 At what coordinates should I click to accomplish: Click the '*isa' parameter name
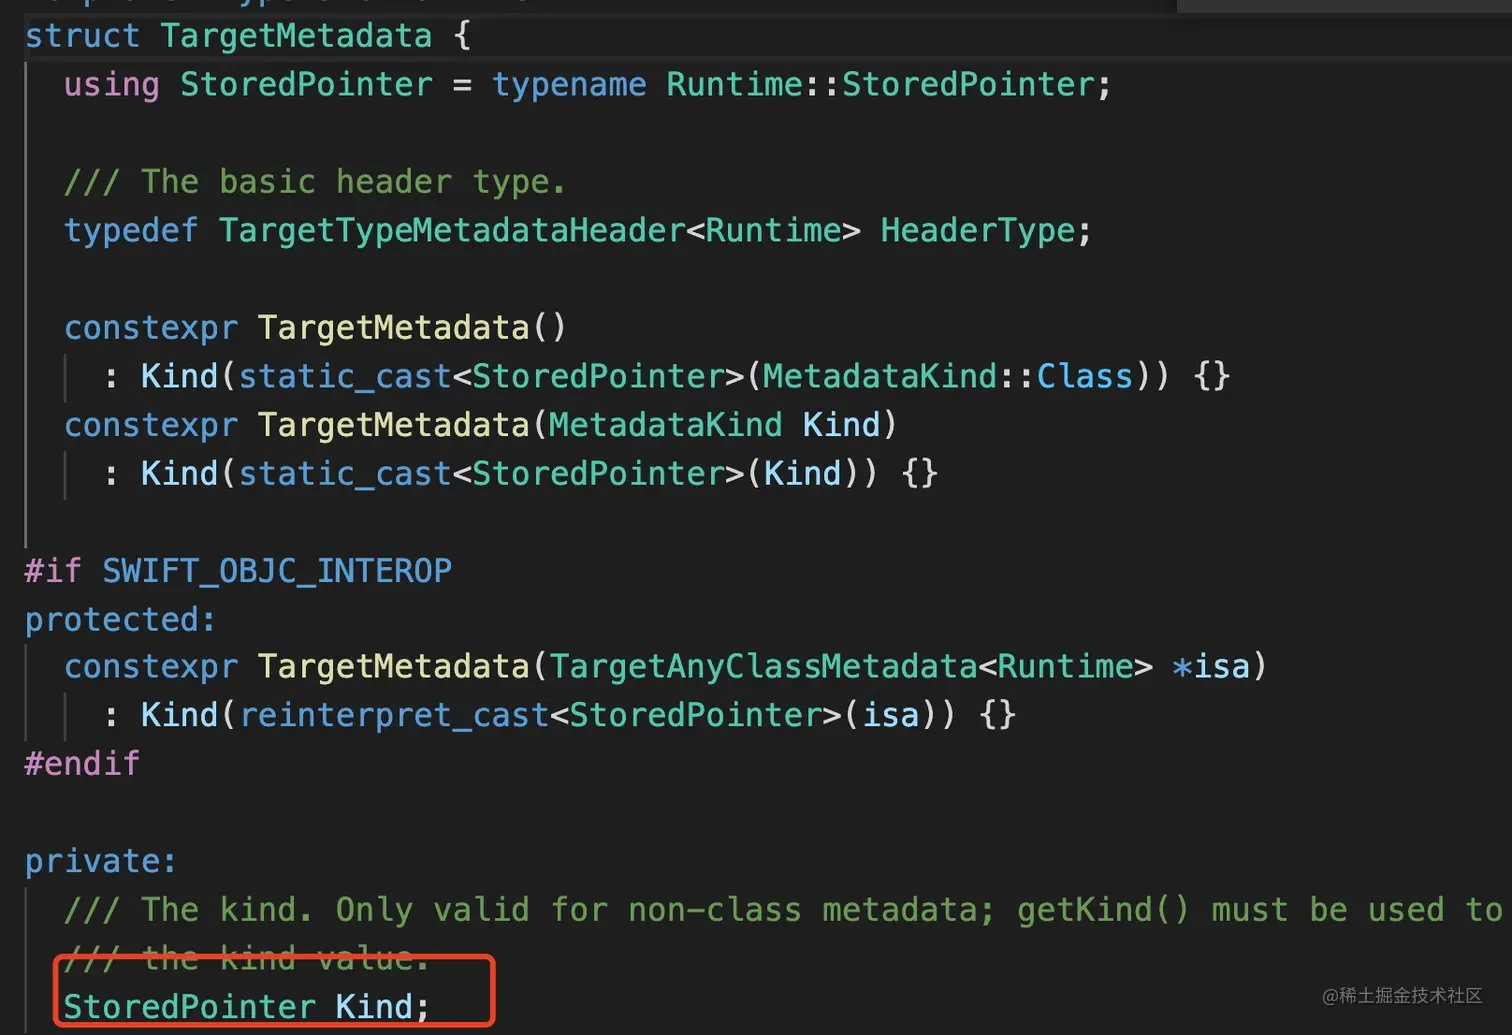1211,667
